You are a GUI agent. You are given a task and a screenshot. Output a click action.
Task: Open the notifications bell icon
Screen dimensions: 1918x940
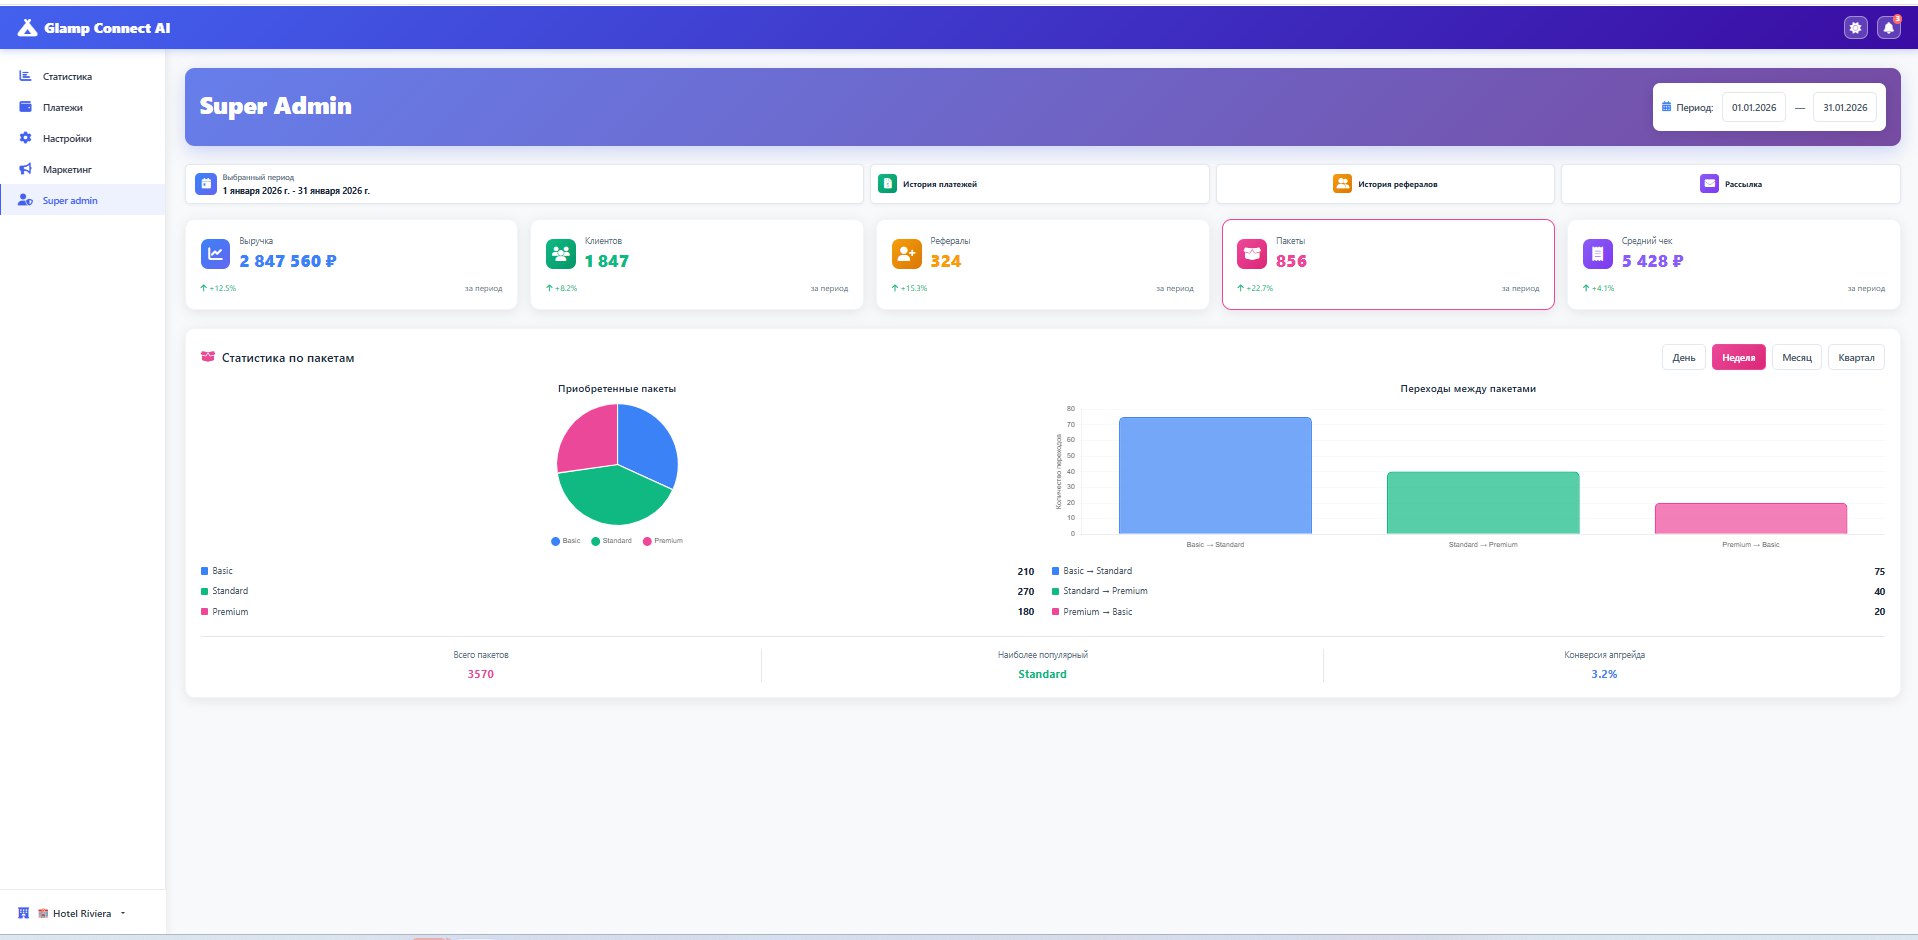(1888, 28)
